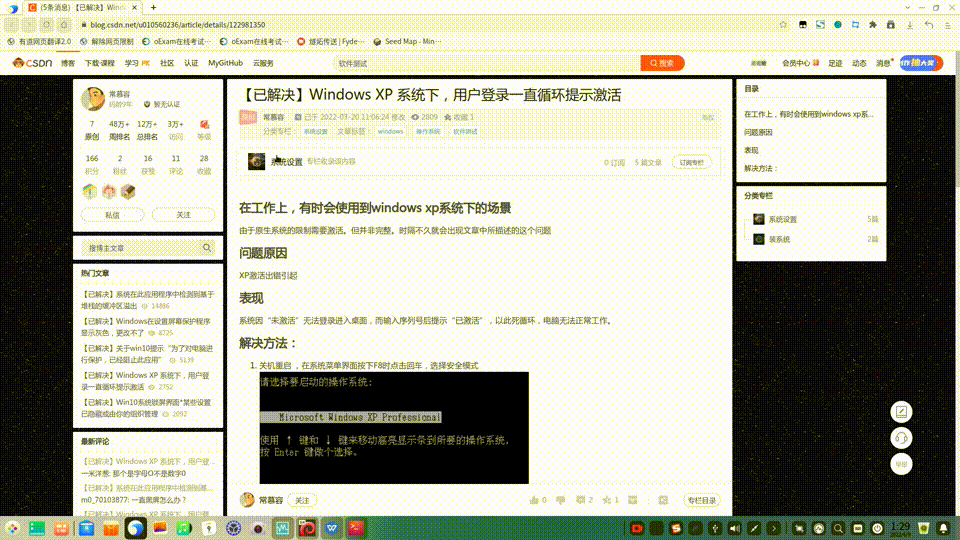Open the 社区 nav item

(x=167, y=63)
